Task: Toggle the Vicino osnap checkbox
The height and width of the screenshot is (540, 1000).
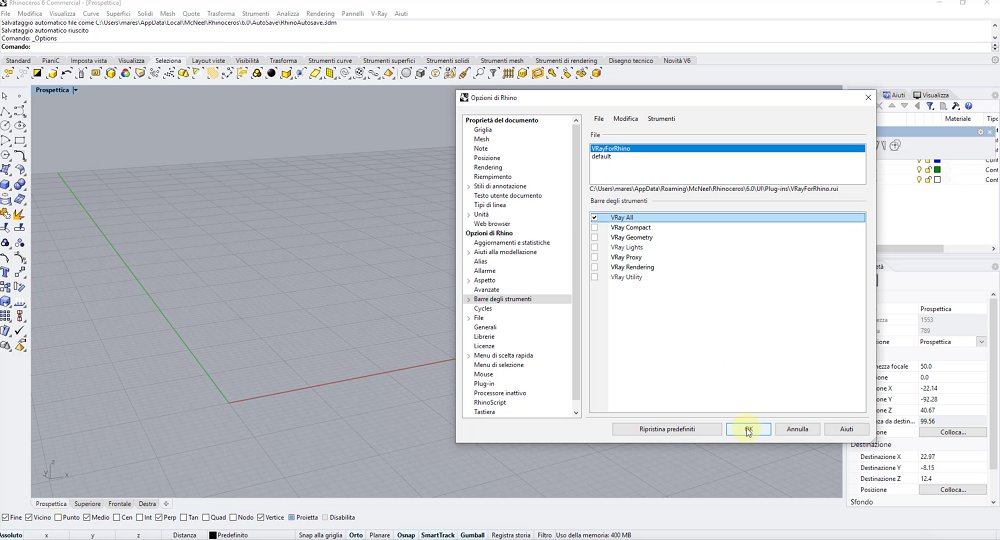Action: (29, 517)
